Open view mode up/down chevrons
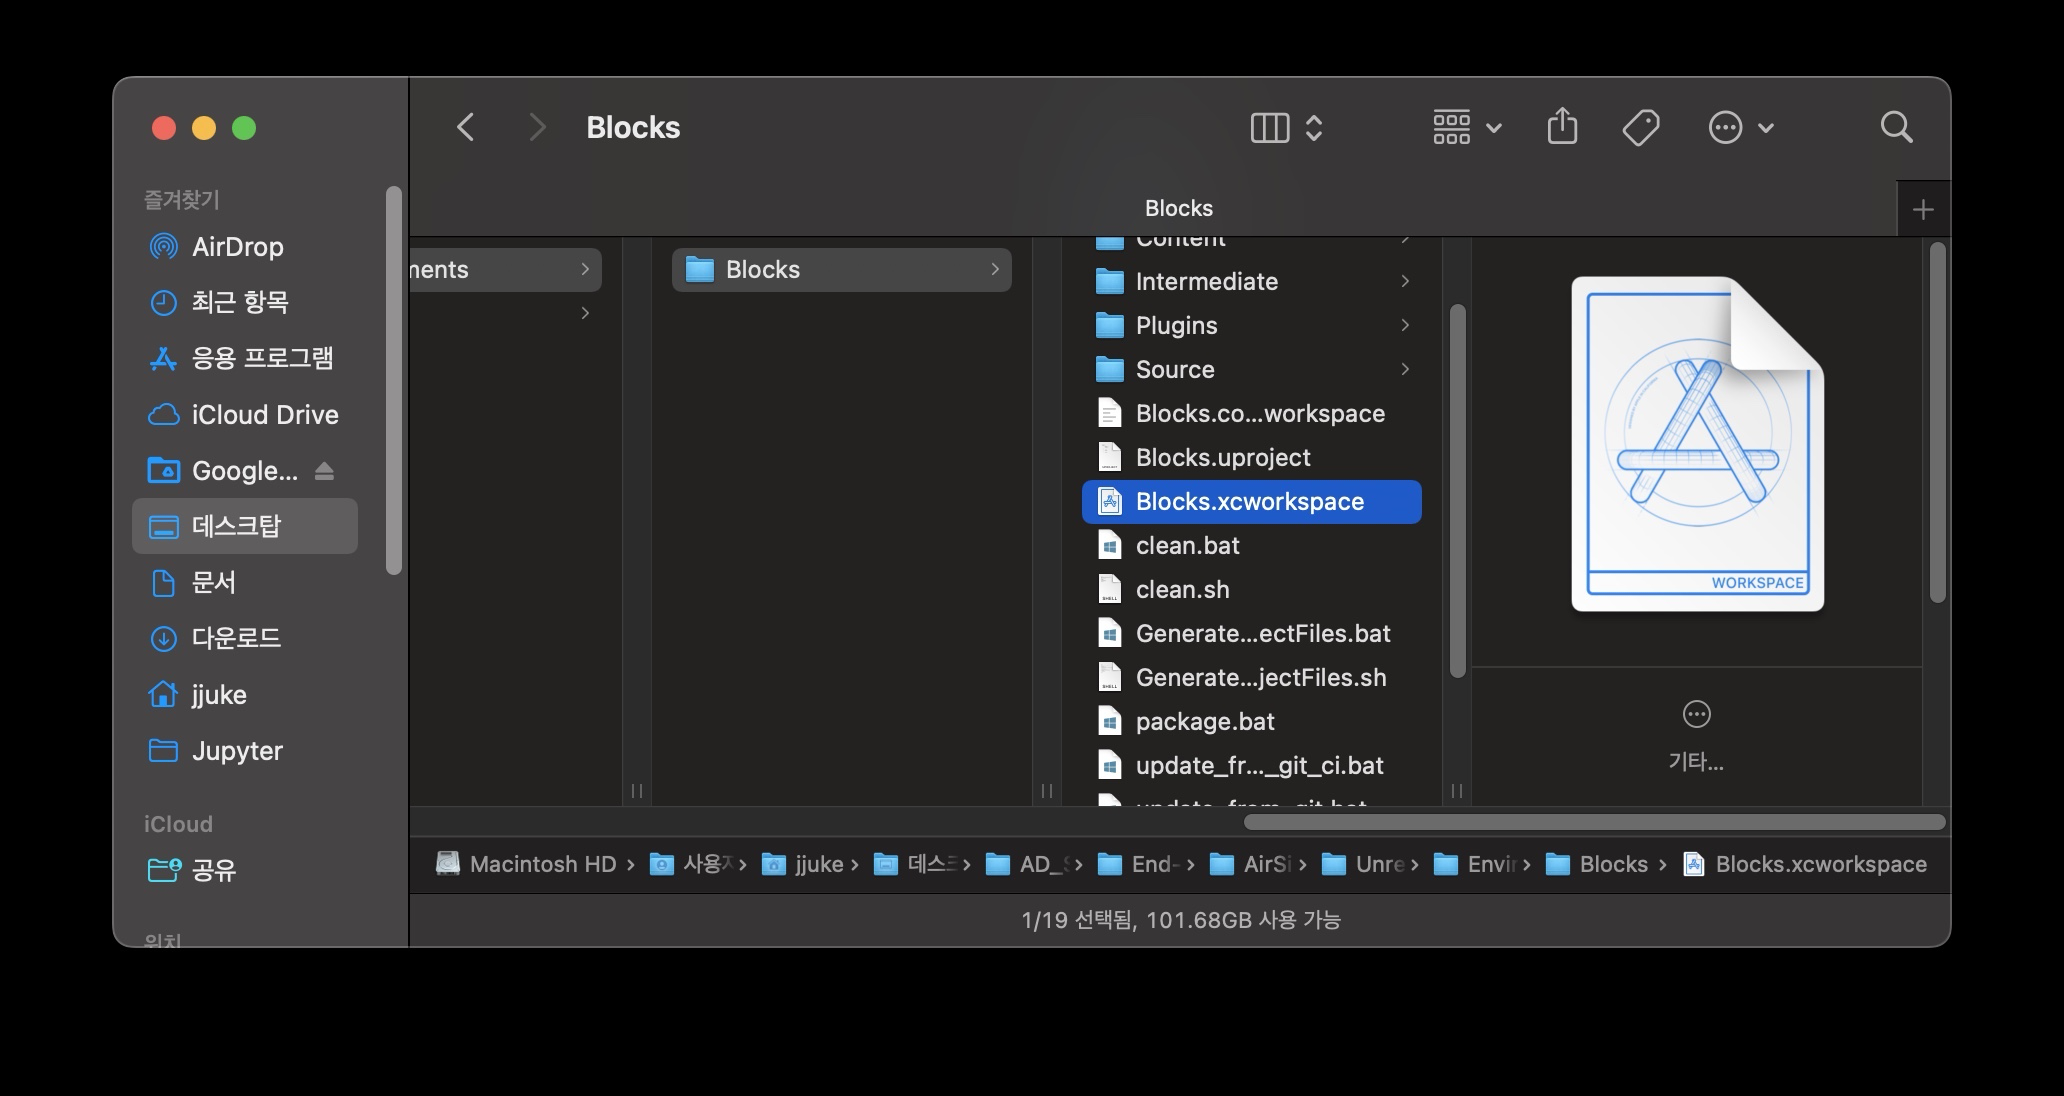The width and height of the screenshot is (2064, 1096). [1314, 127]
